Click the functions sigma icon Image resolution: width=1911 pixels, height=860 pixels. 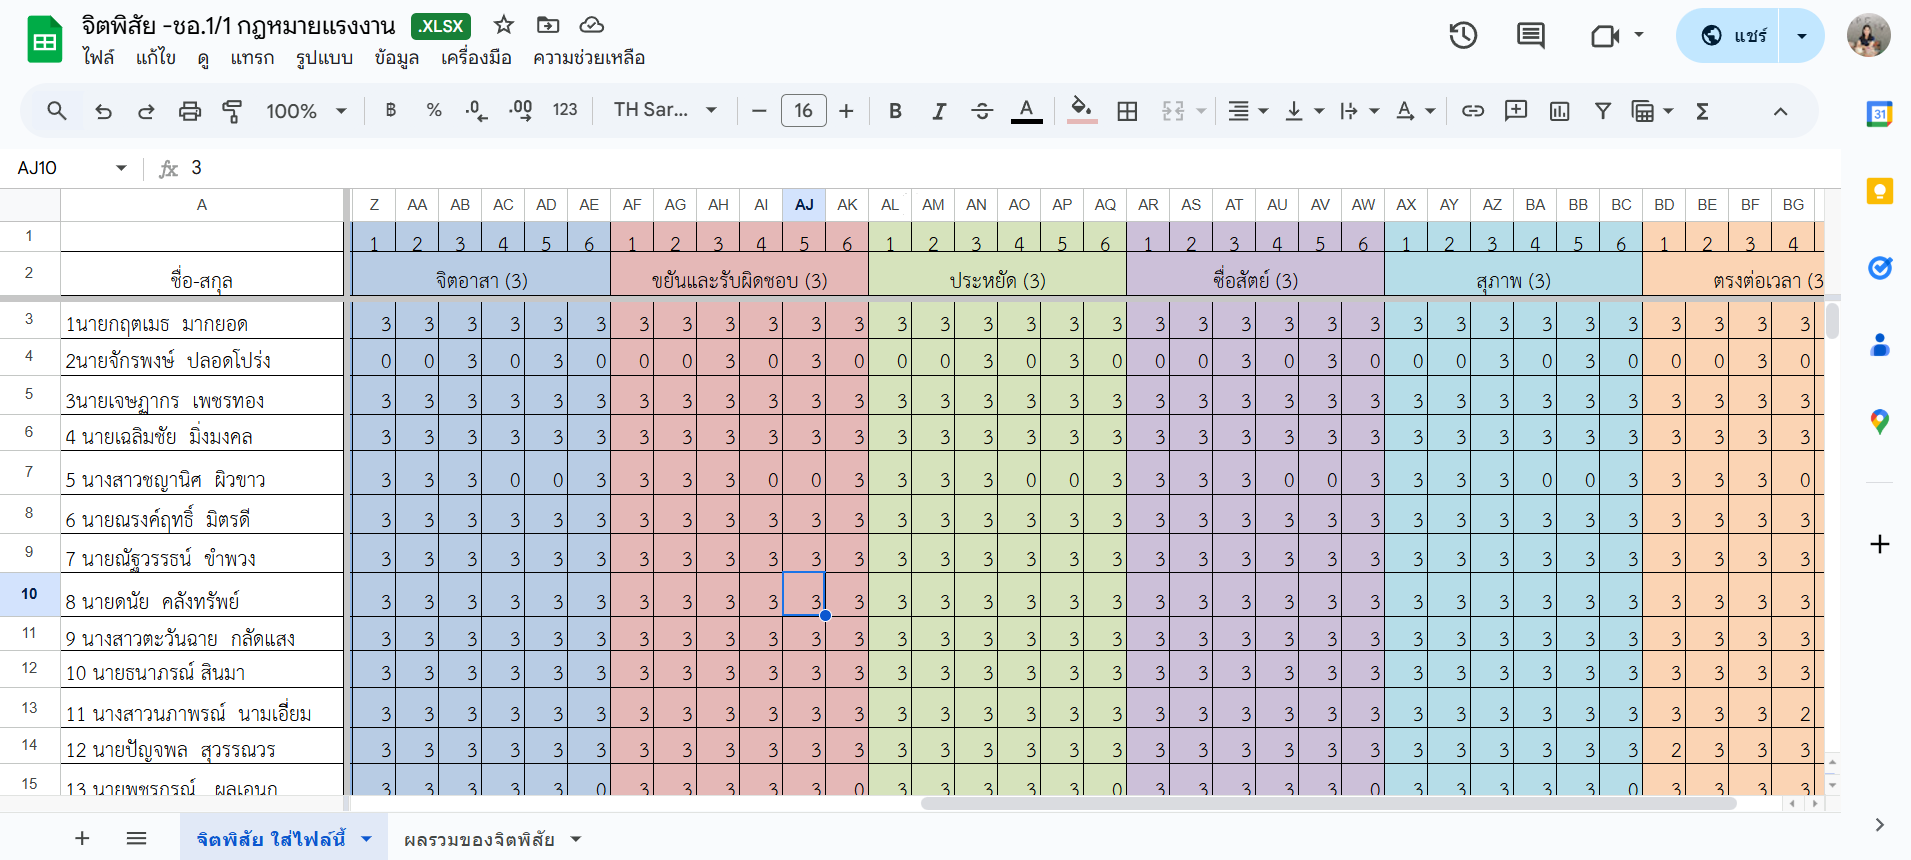coord(1702,111)
